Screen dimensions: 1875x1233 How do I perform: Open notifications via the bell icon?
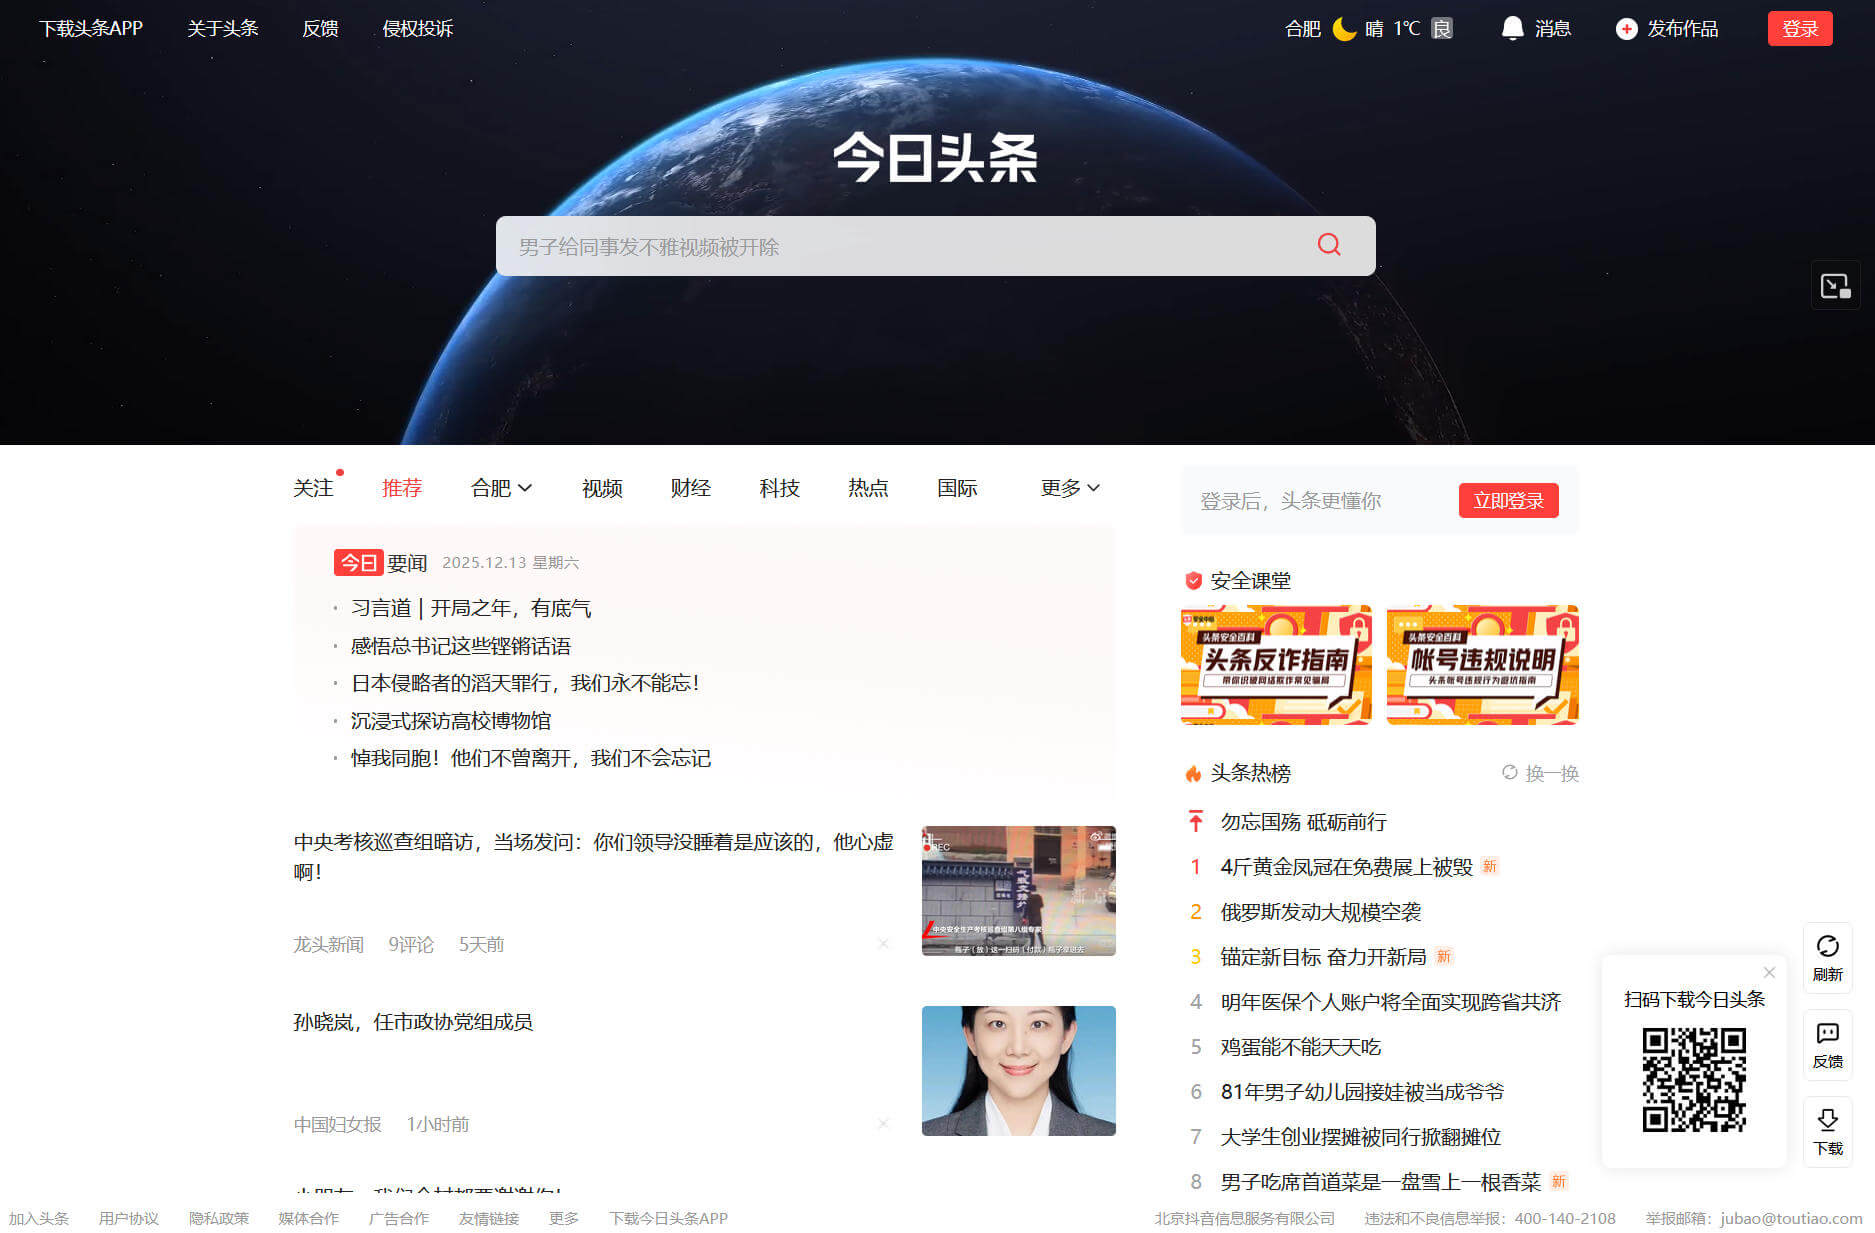point(1512,28)
